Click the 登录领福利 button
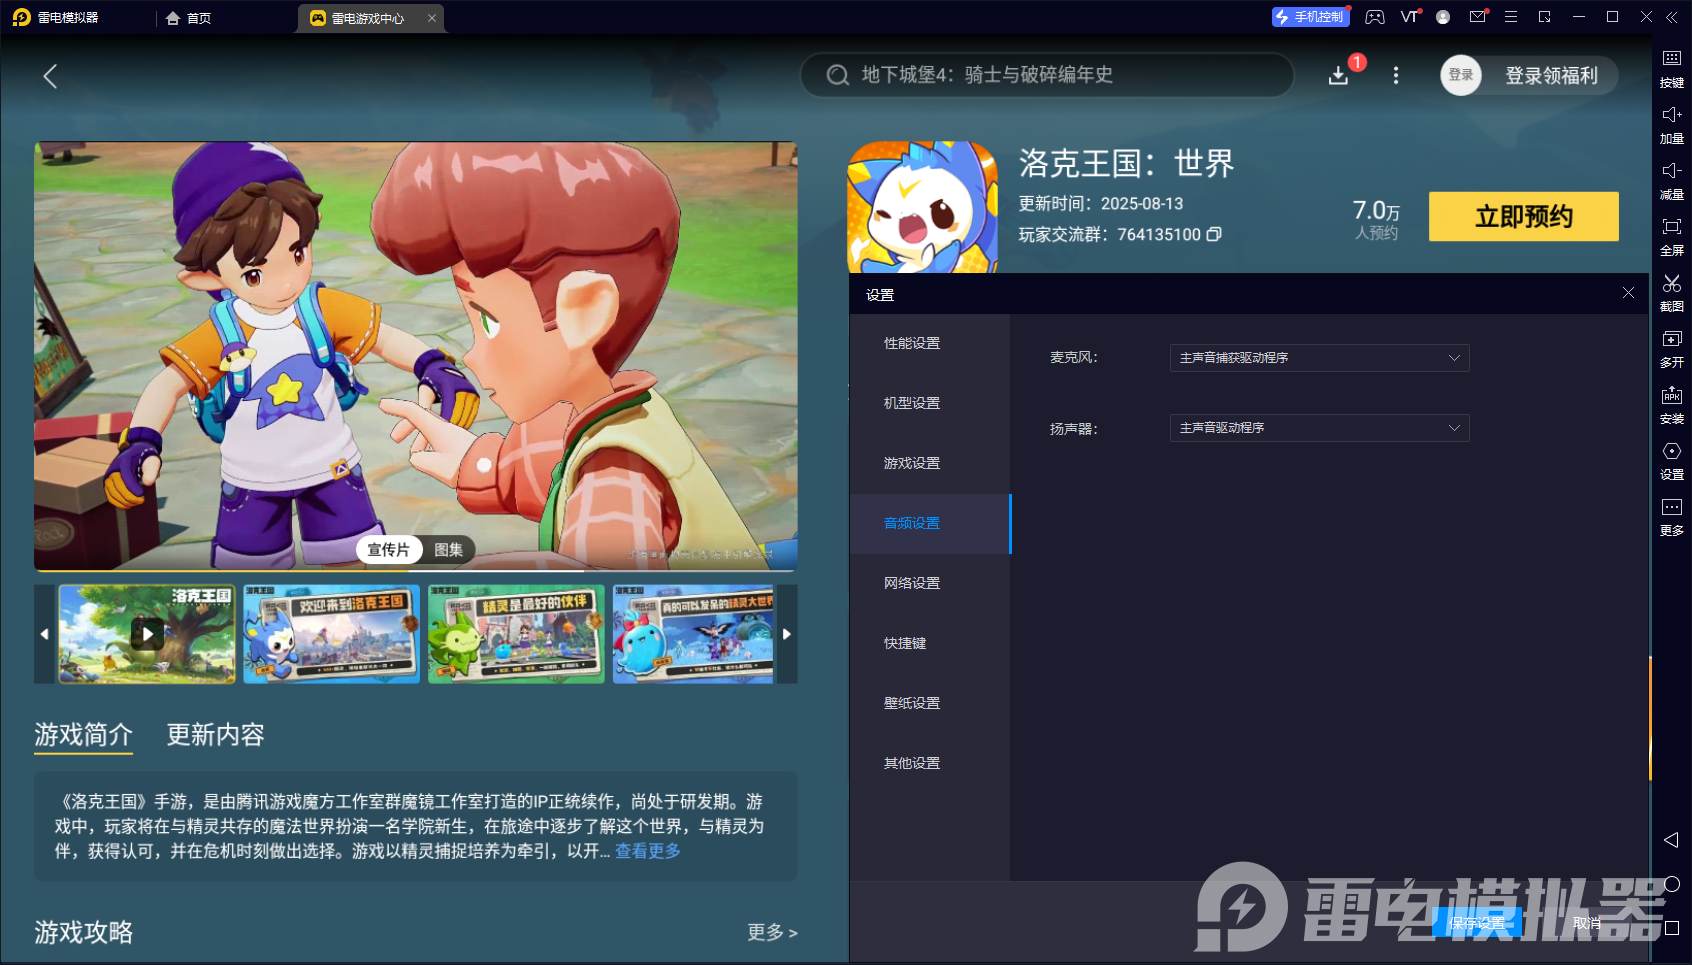Image resolution: width=1692 pixels, height=965 pixels. [1552, 76]
